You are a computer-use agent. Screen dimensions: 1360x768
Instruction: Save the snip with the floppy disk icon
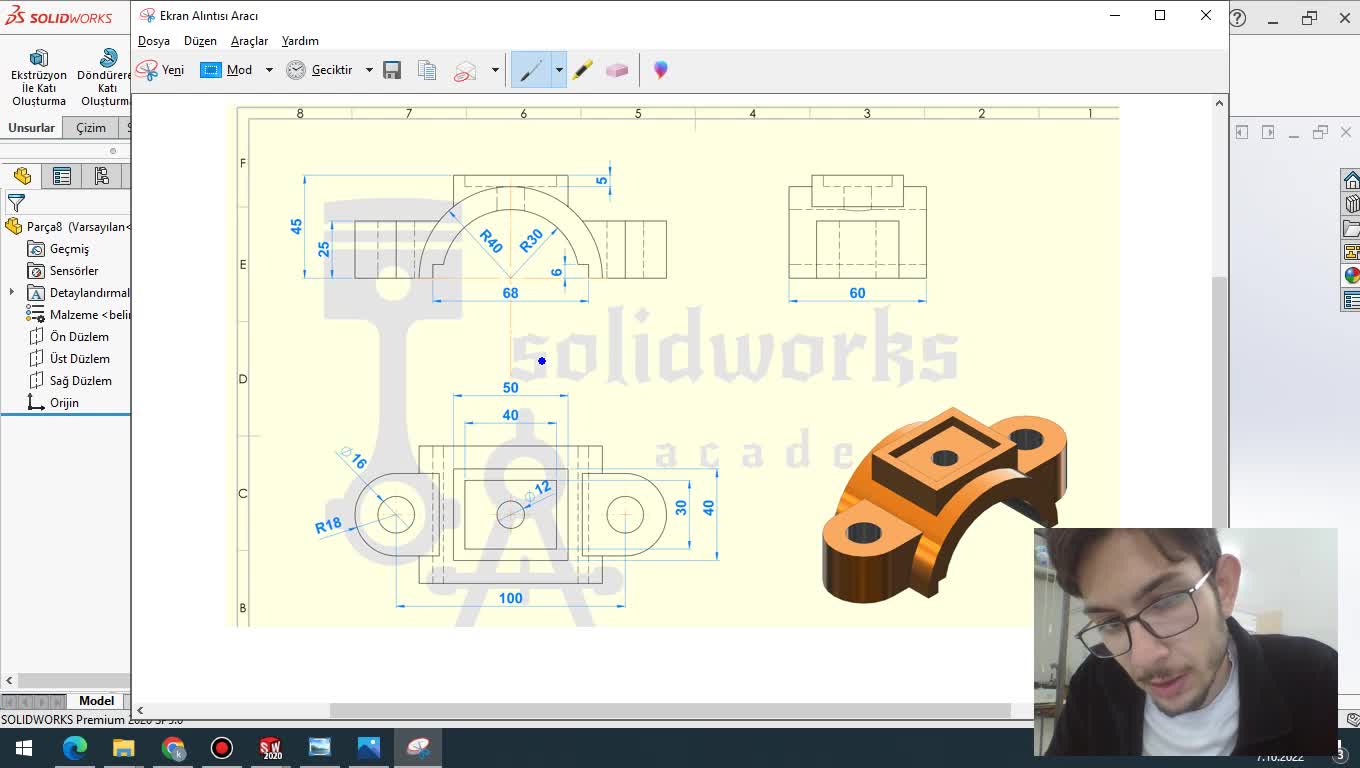click(x=392, y=70)
